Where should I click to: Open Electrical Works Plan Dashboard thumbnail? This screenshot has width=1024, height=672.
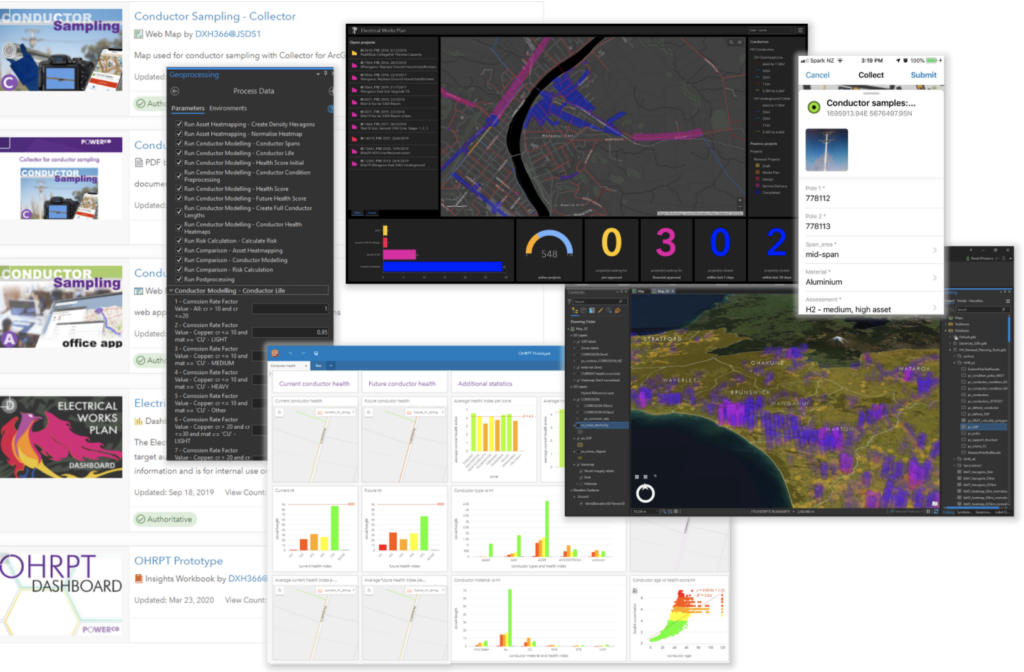click(61, 437)
